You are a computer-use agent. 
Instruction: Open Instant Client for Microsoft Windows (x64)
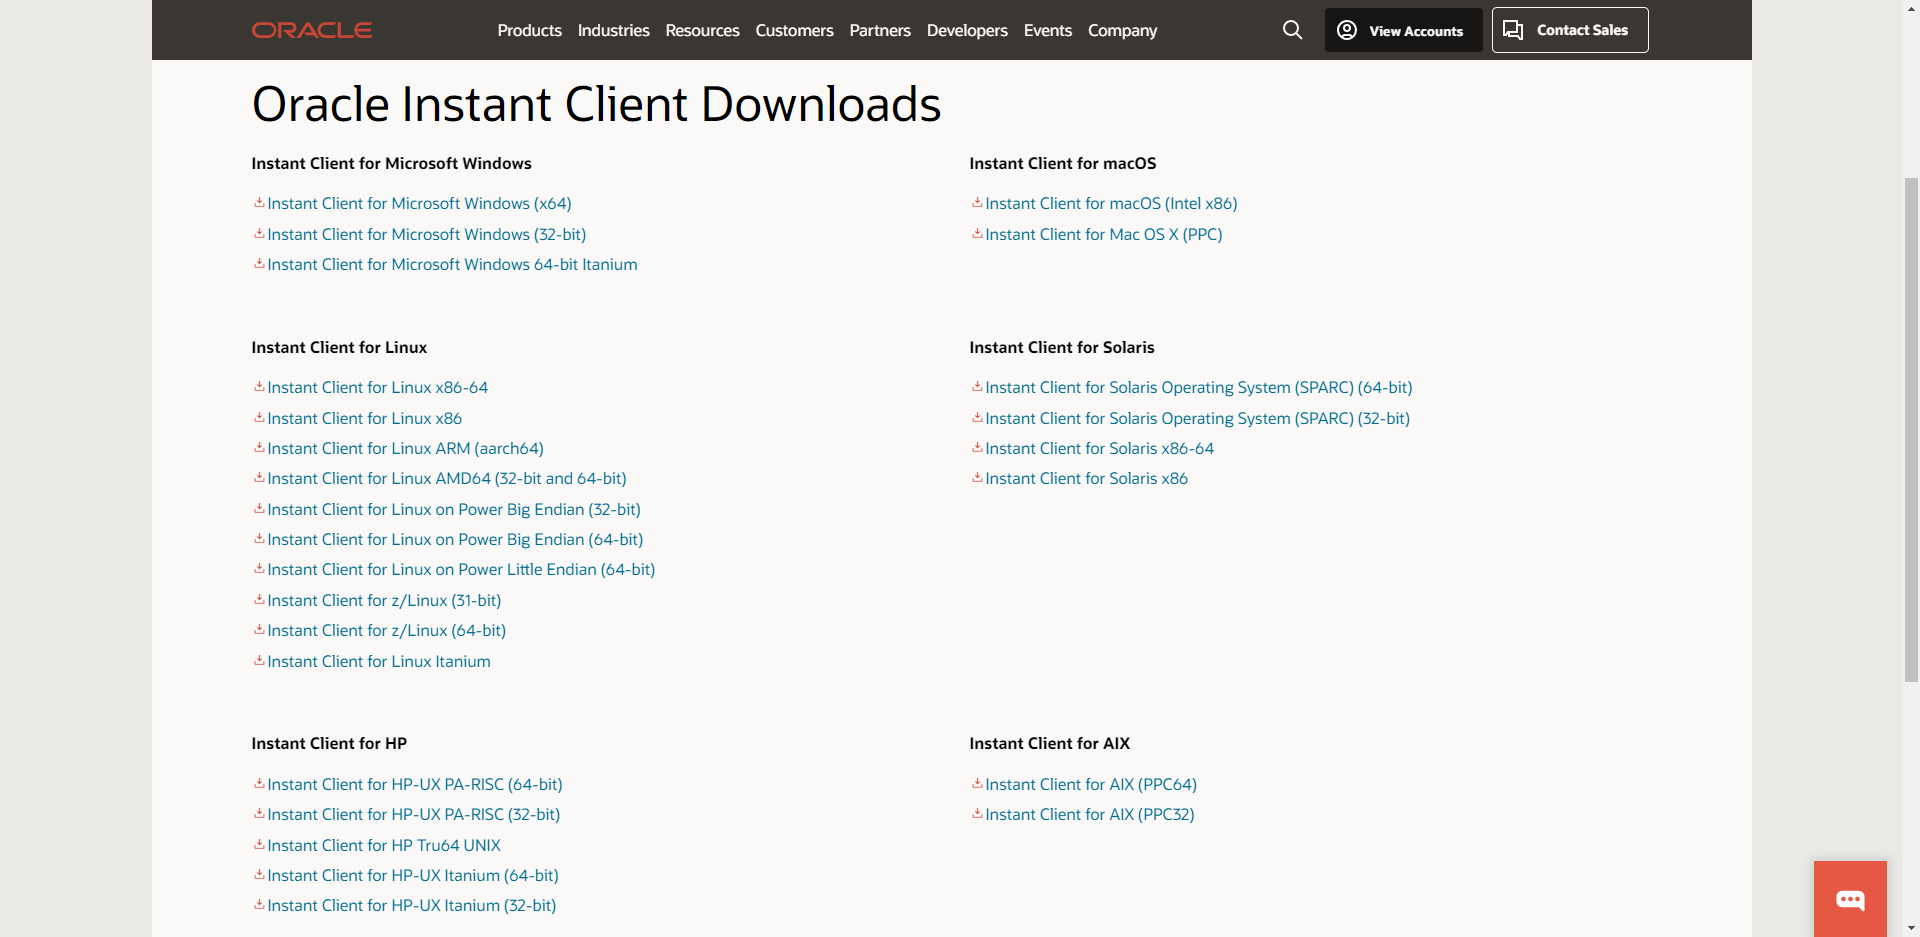click(419, 203)
